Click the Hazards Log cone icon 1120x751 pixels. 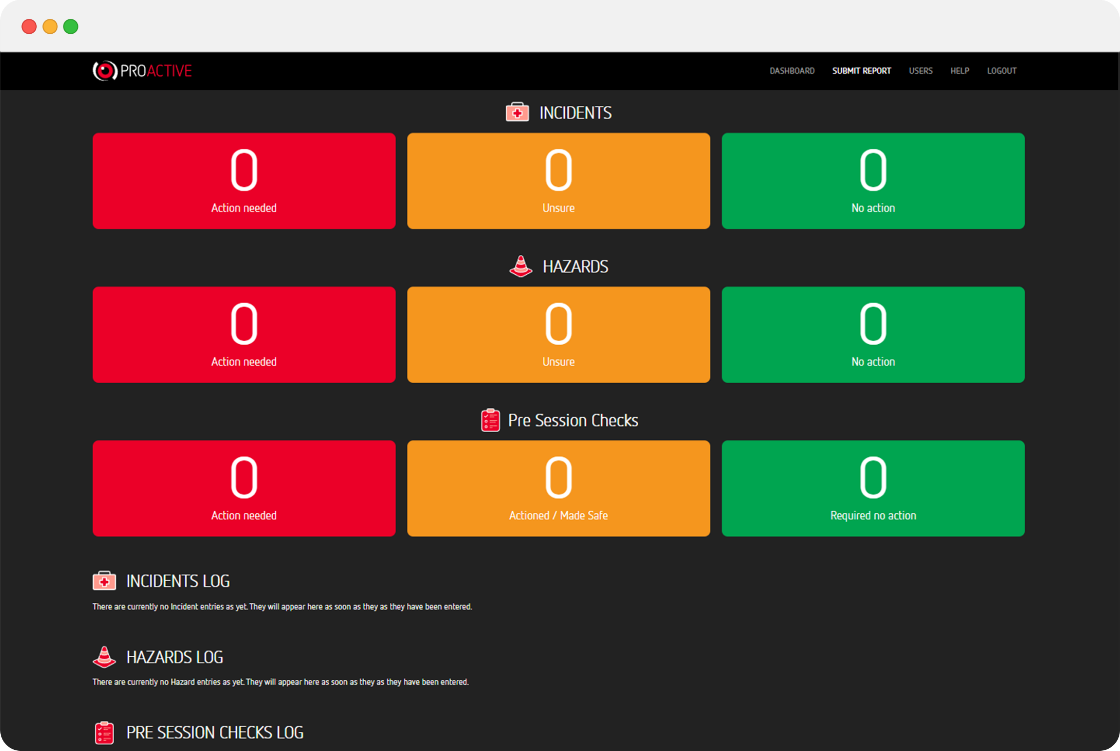click(x=104, y=656)
